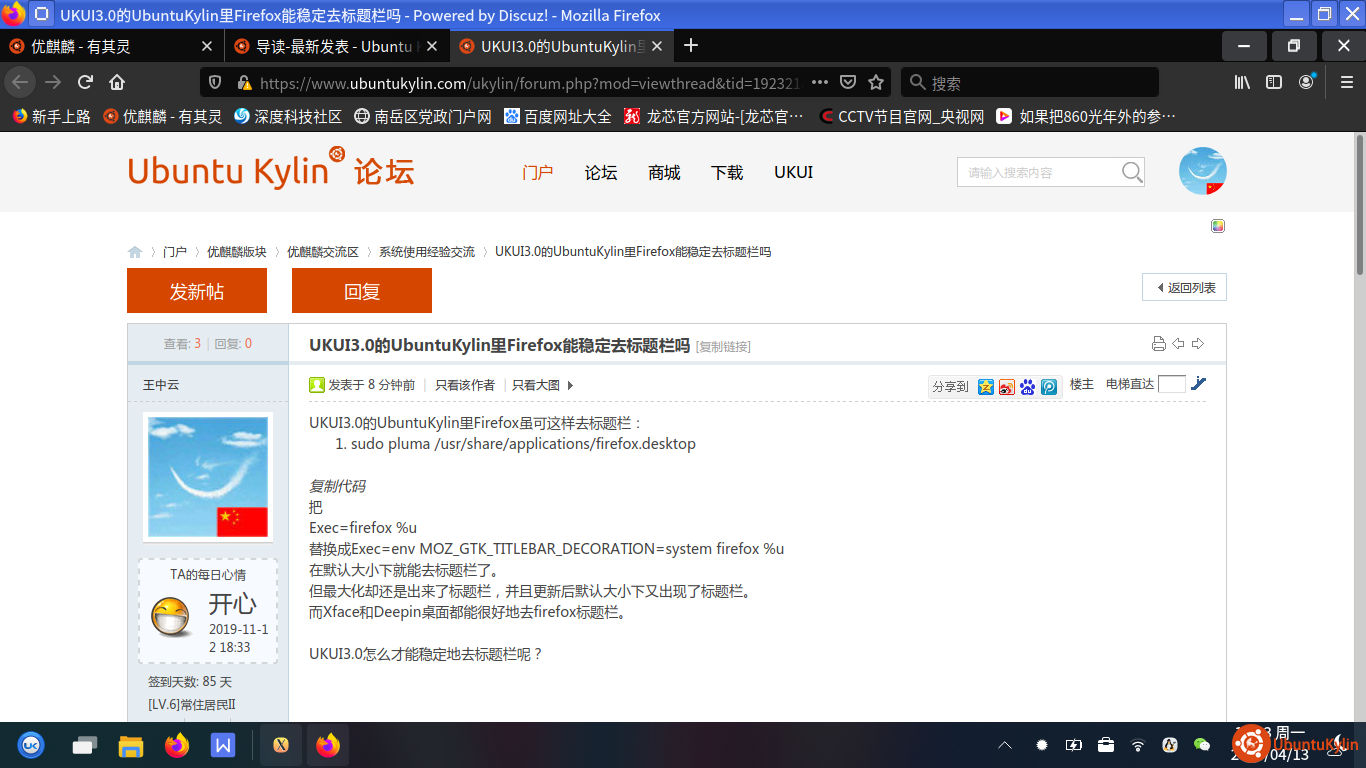Click the author avatar thumbnail image
Viewport: 1366px width, 768px height.
(208, 477)
